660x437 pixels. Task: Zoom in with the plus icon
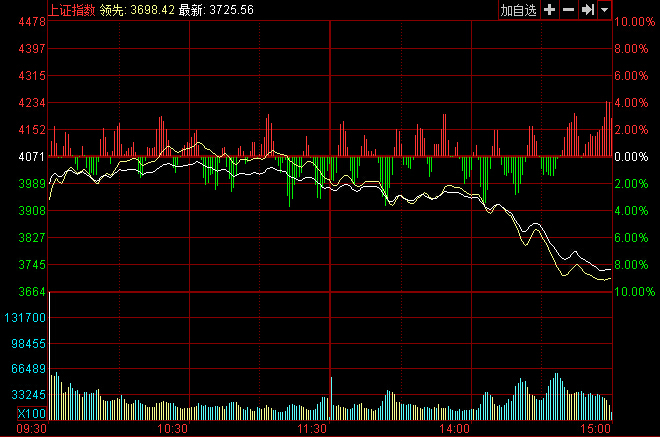coord(549,9)
